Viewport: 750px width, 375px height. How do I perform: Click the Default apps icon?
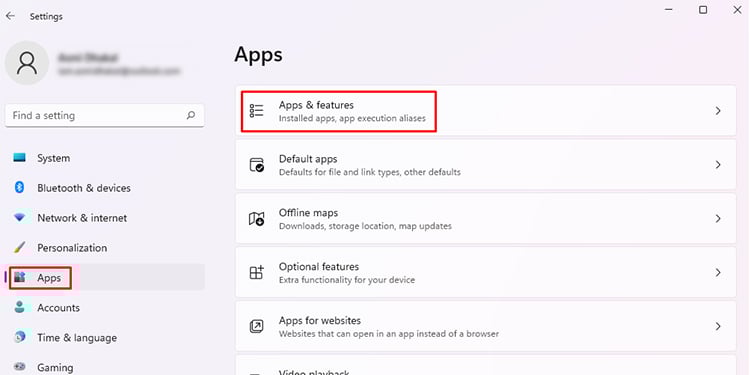point(256,165)
